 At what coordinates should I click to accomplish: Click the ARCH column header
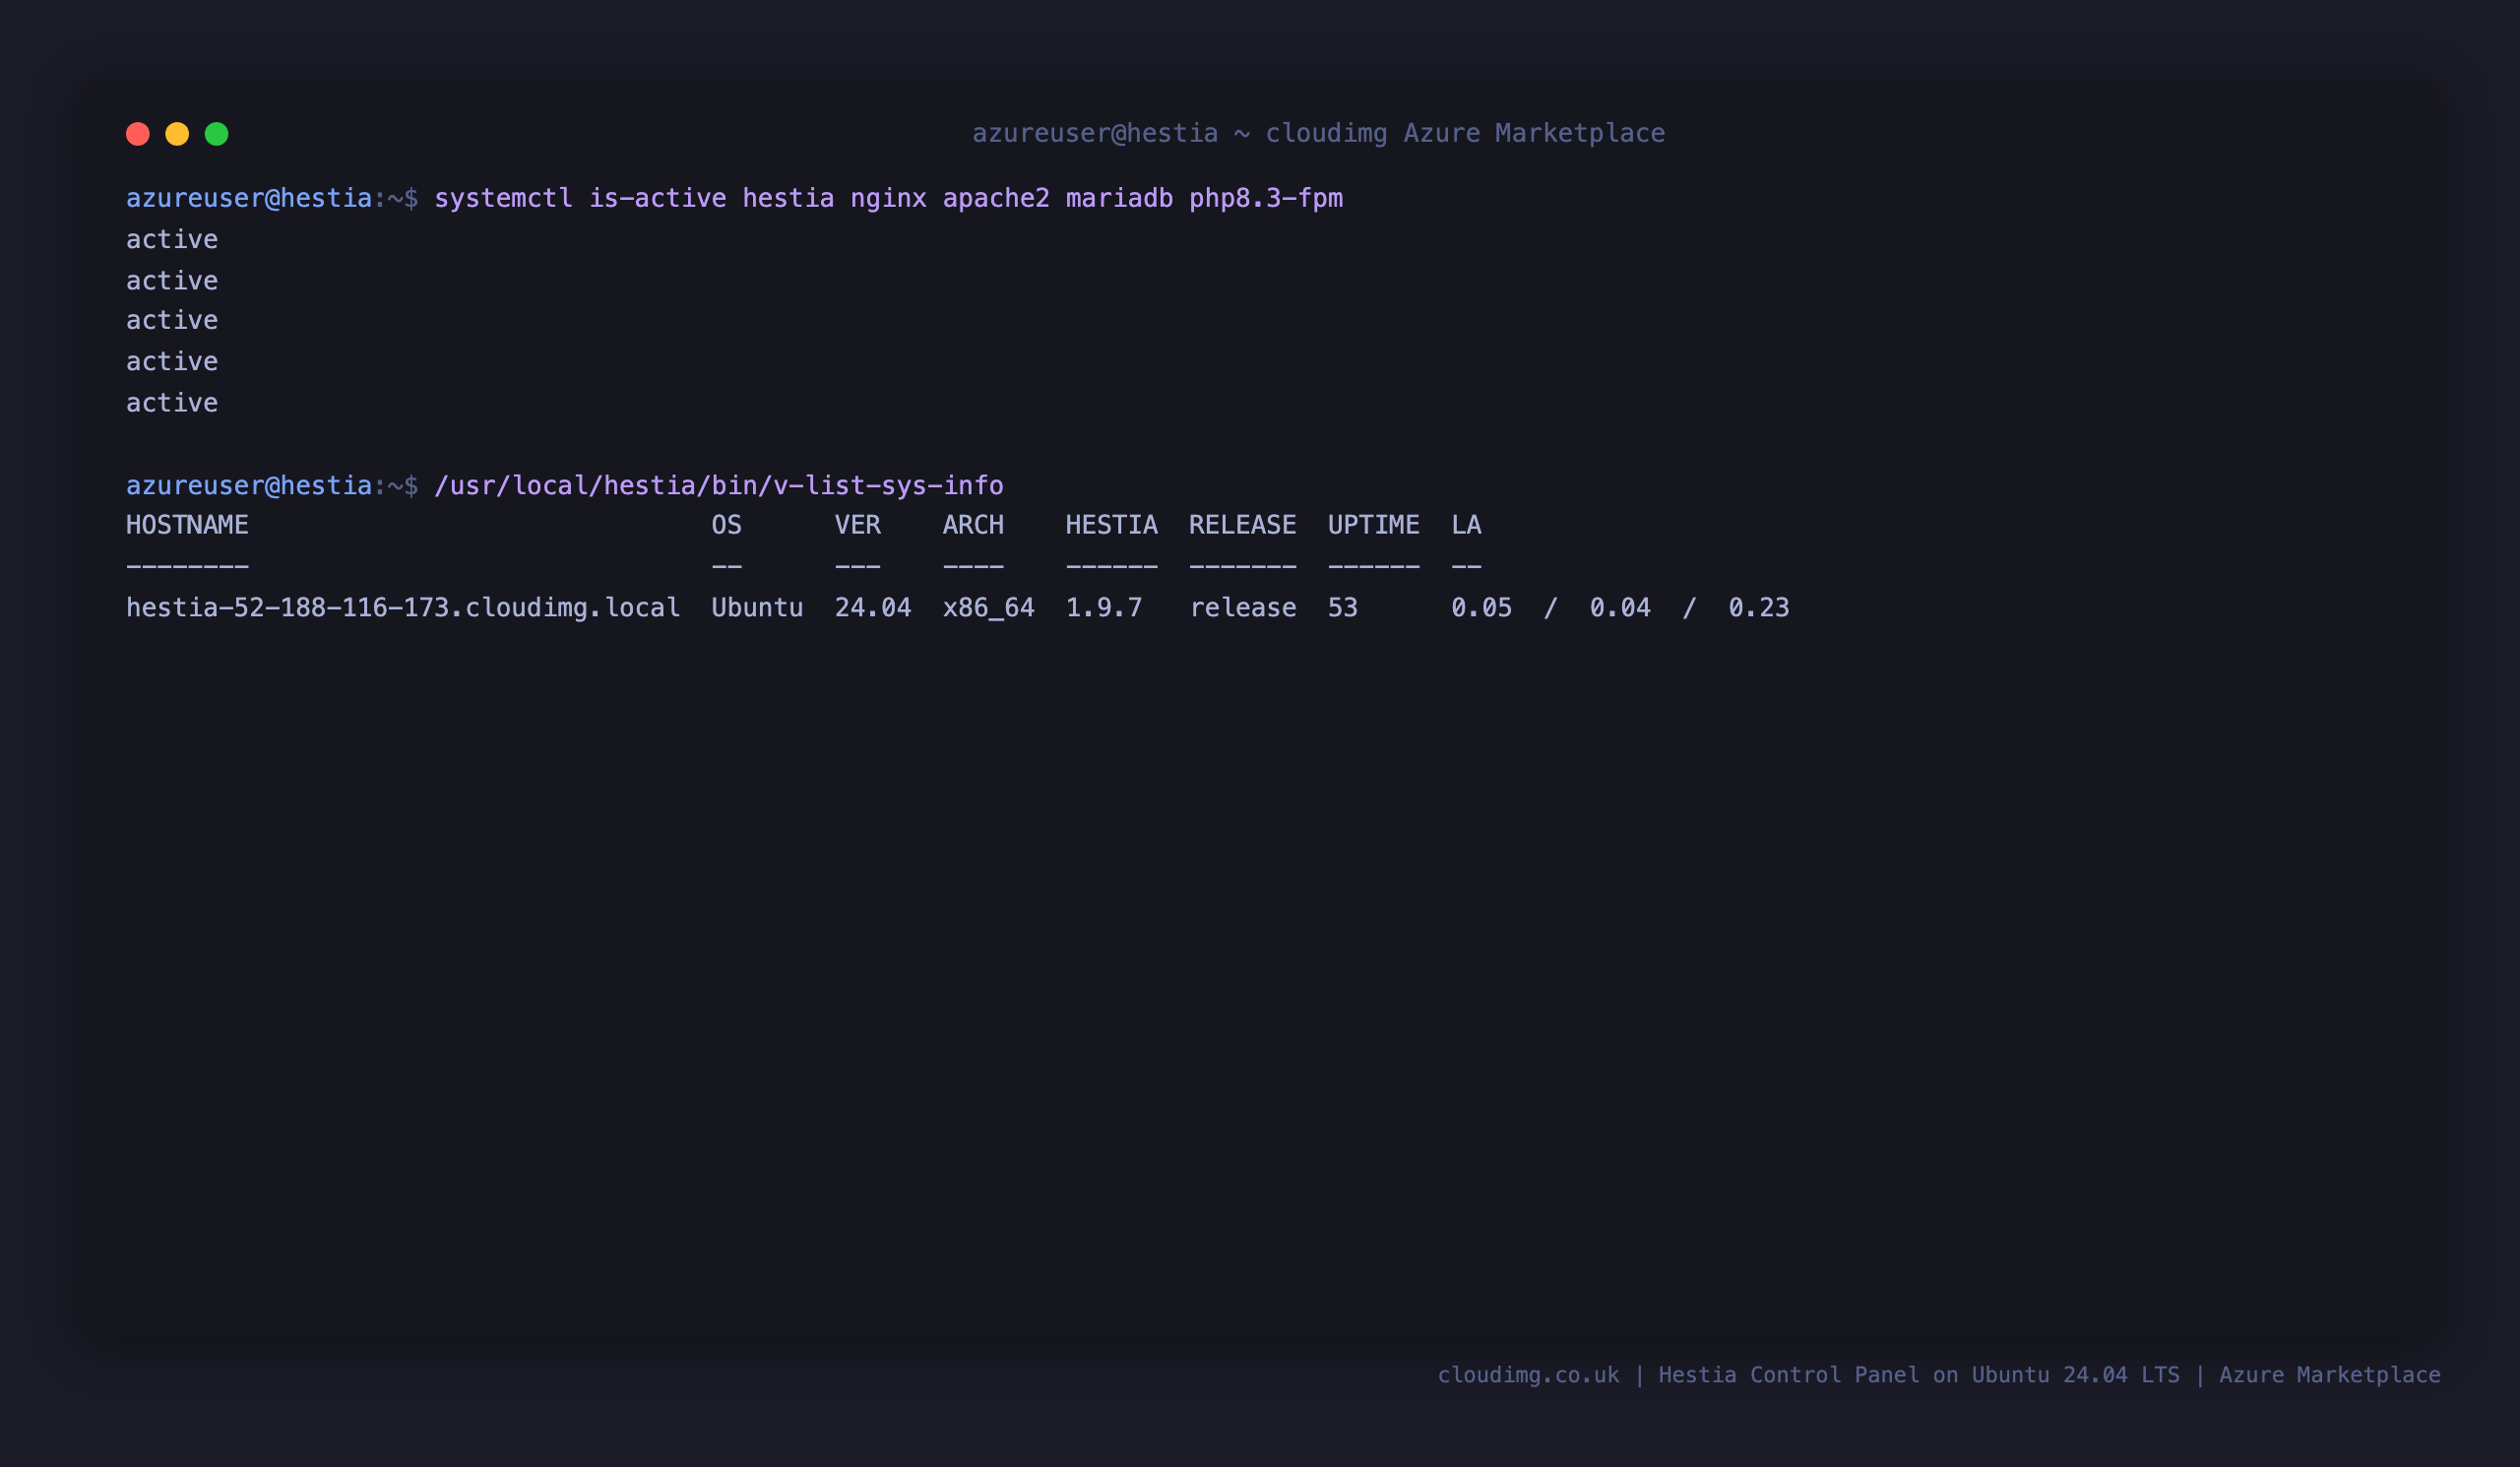973,525
